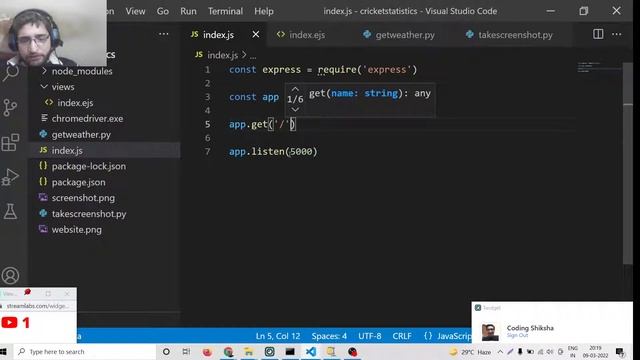640x360 pixels.
Task: Click index.js in the breadcrumb
Action: (222, 55)
